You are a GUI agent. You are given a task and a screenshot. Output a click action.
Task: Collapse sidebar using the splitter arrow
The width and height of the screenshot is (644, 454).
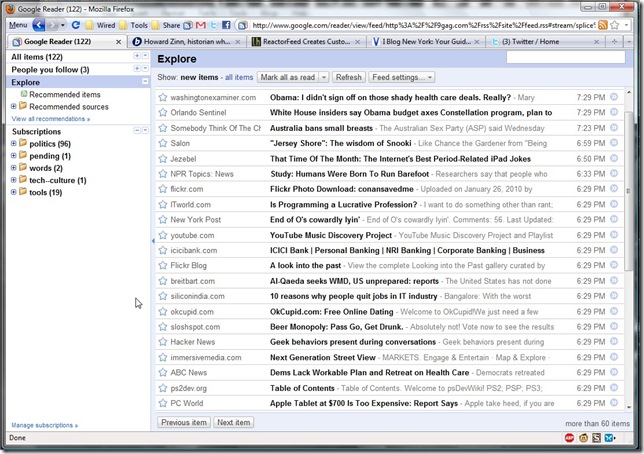pos(153,241)
